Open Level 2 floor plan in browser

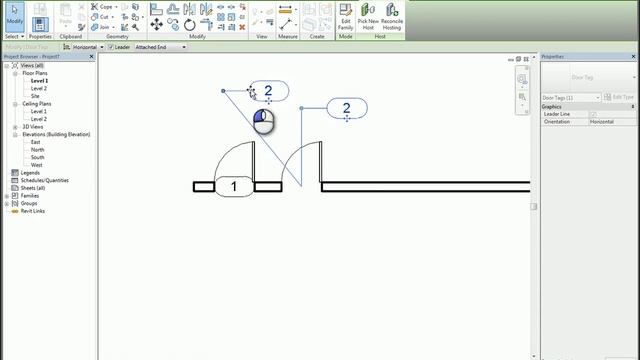pyautogui.click(x=39, y=89)
